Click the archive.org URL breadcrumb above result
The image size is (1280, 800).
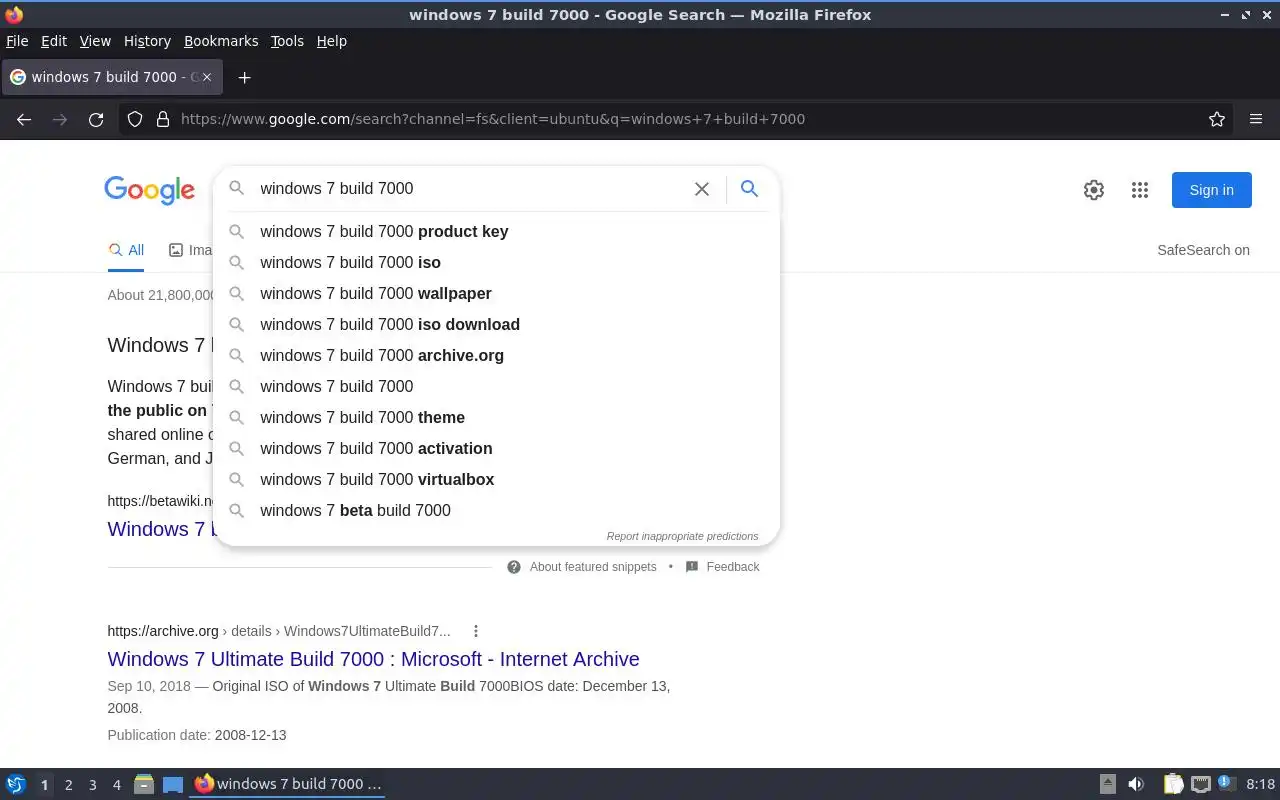click(x=279, y=631)
